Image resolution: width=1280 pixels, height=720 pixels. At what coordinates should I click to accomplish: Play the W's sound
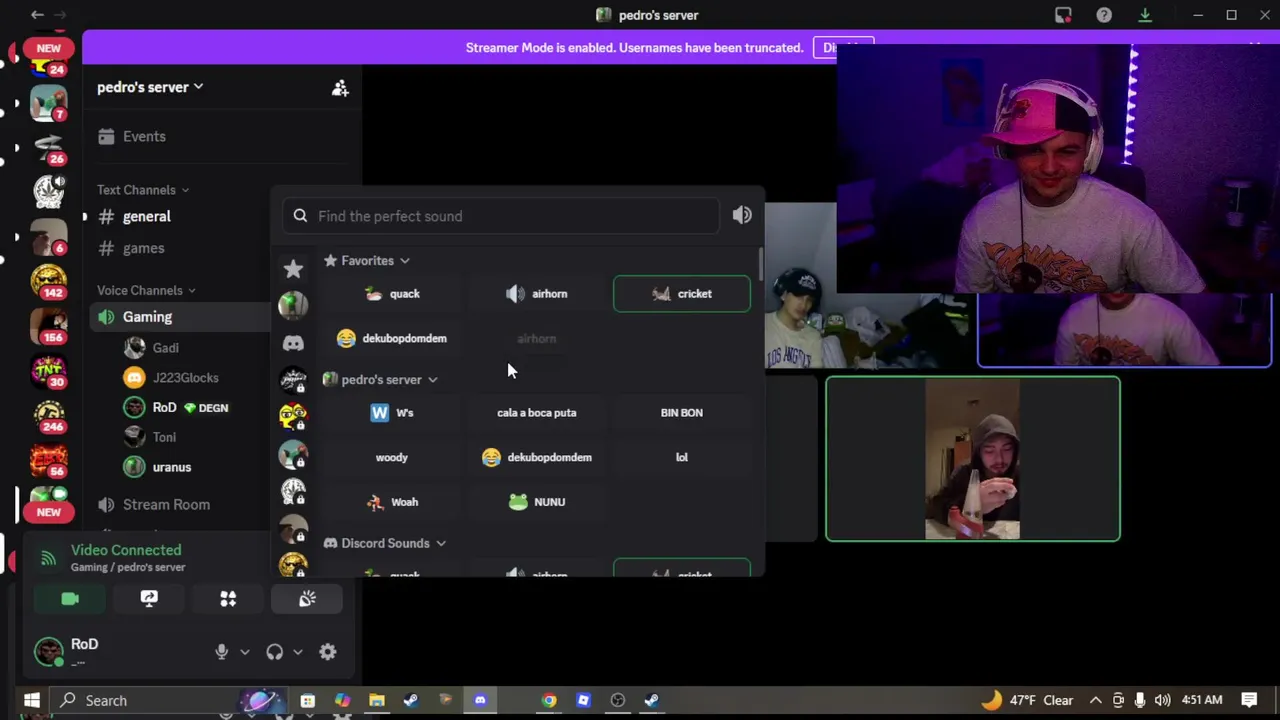pos(391,413)
